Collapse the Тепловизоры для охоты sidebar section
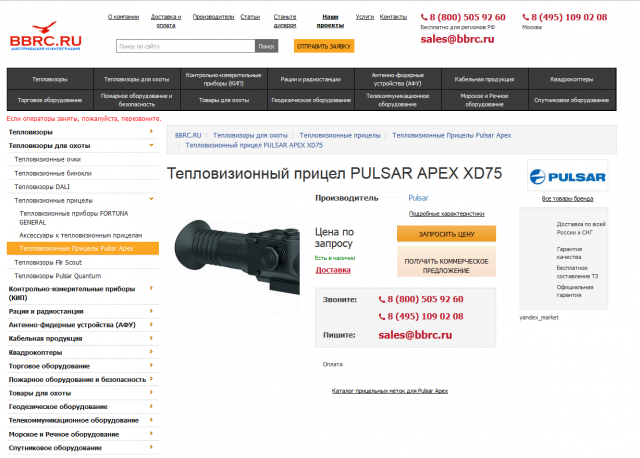The height and width of the screenshot is (458, 640). click(x=151, y=145)
